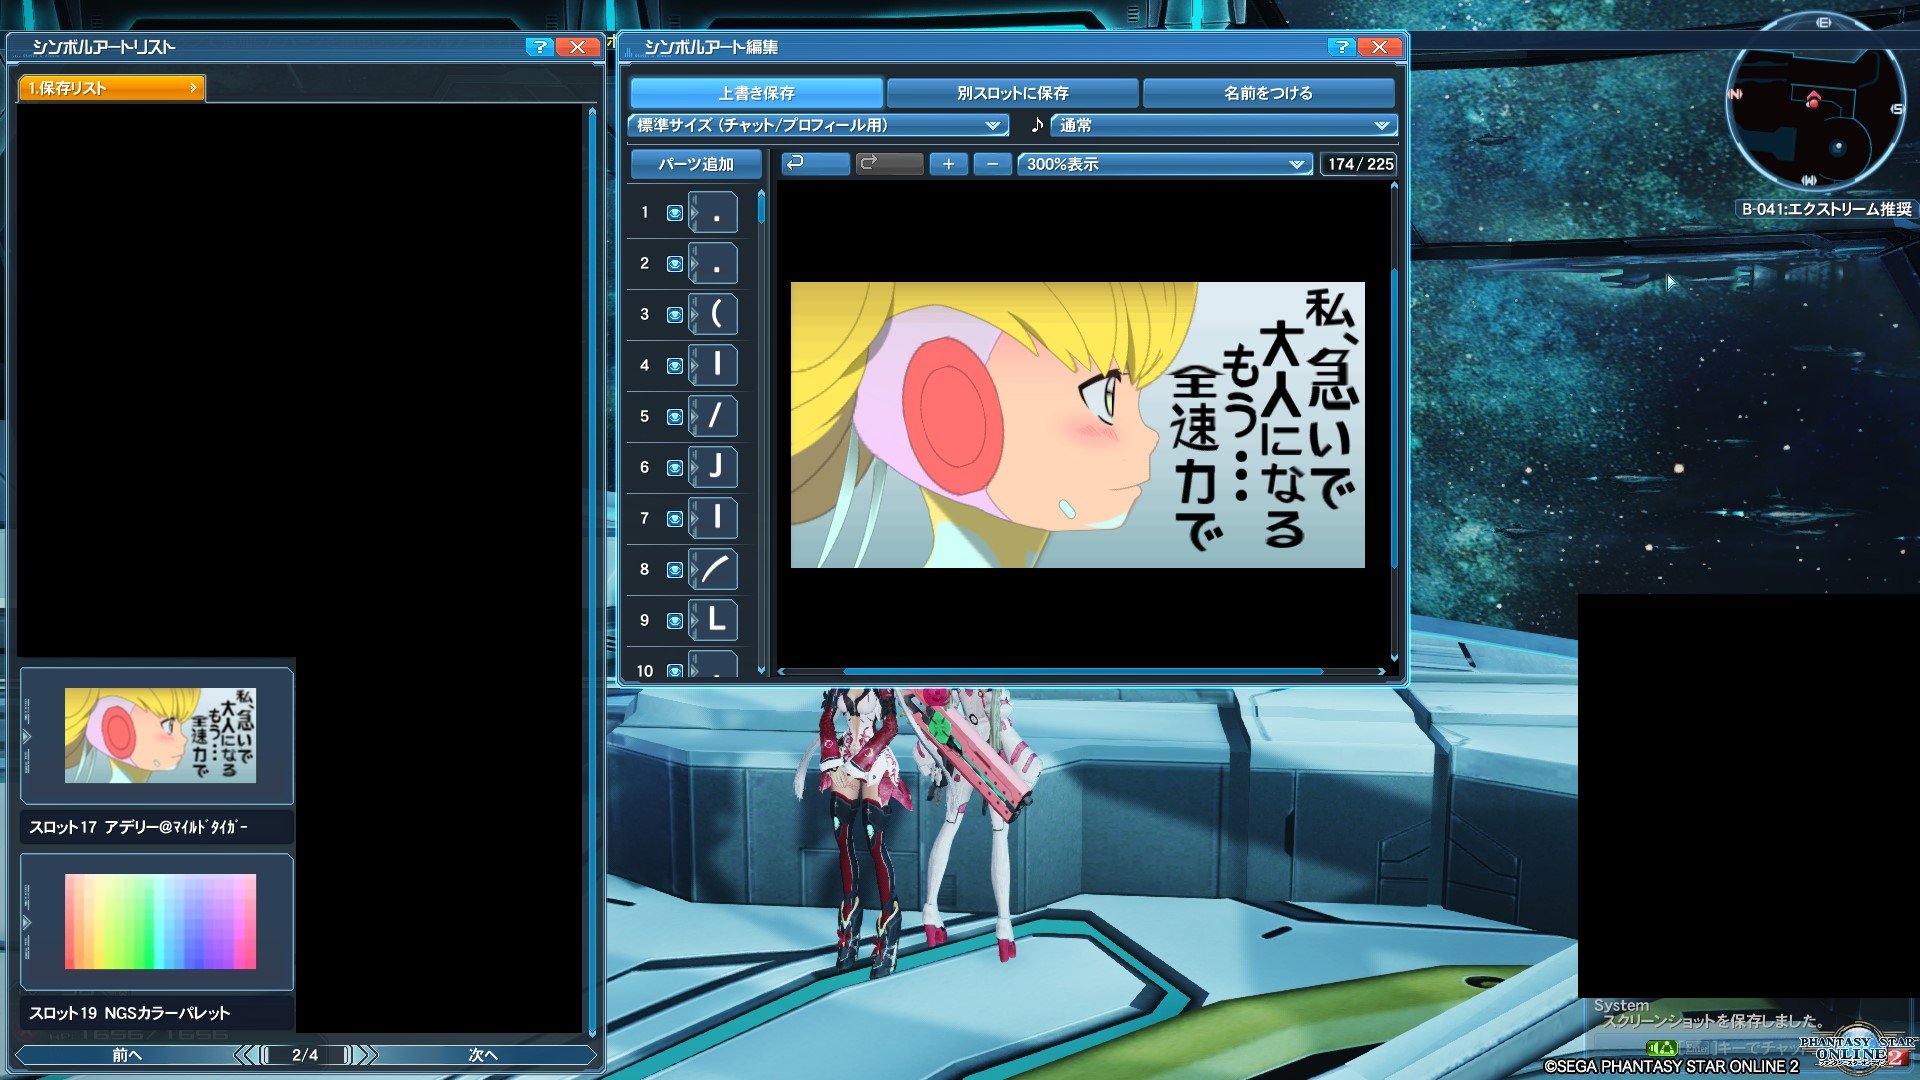Zoom in with the plus button
This screenshot has height=1080, width=1920.
pyautogui.click(x=948, y=164)
